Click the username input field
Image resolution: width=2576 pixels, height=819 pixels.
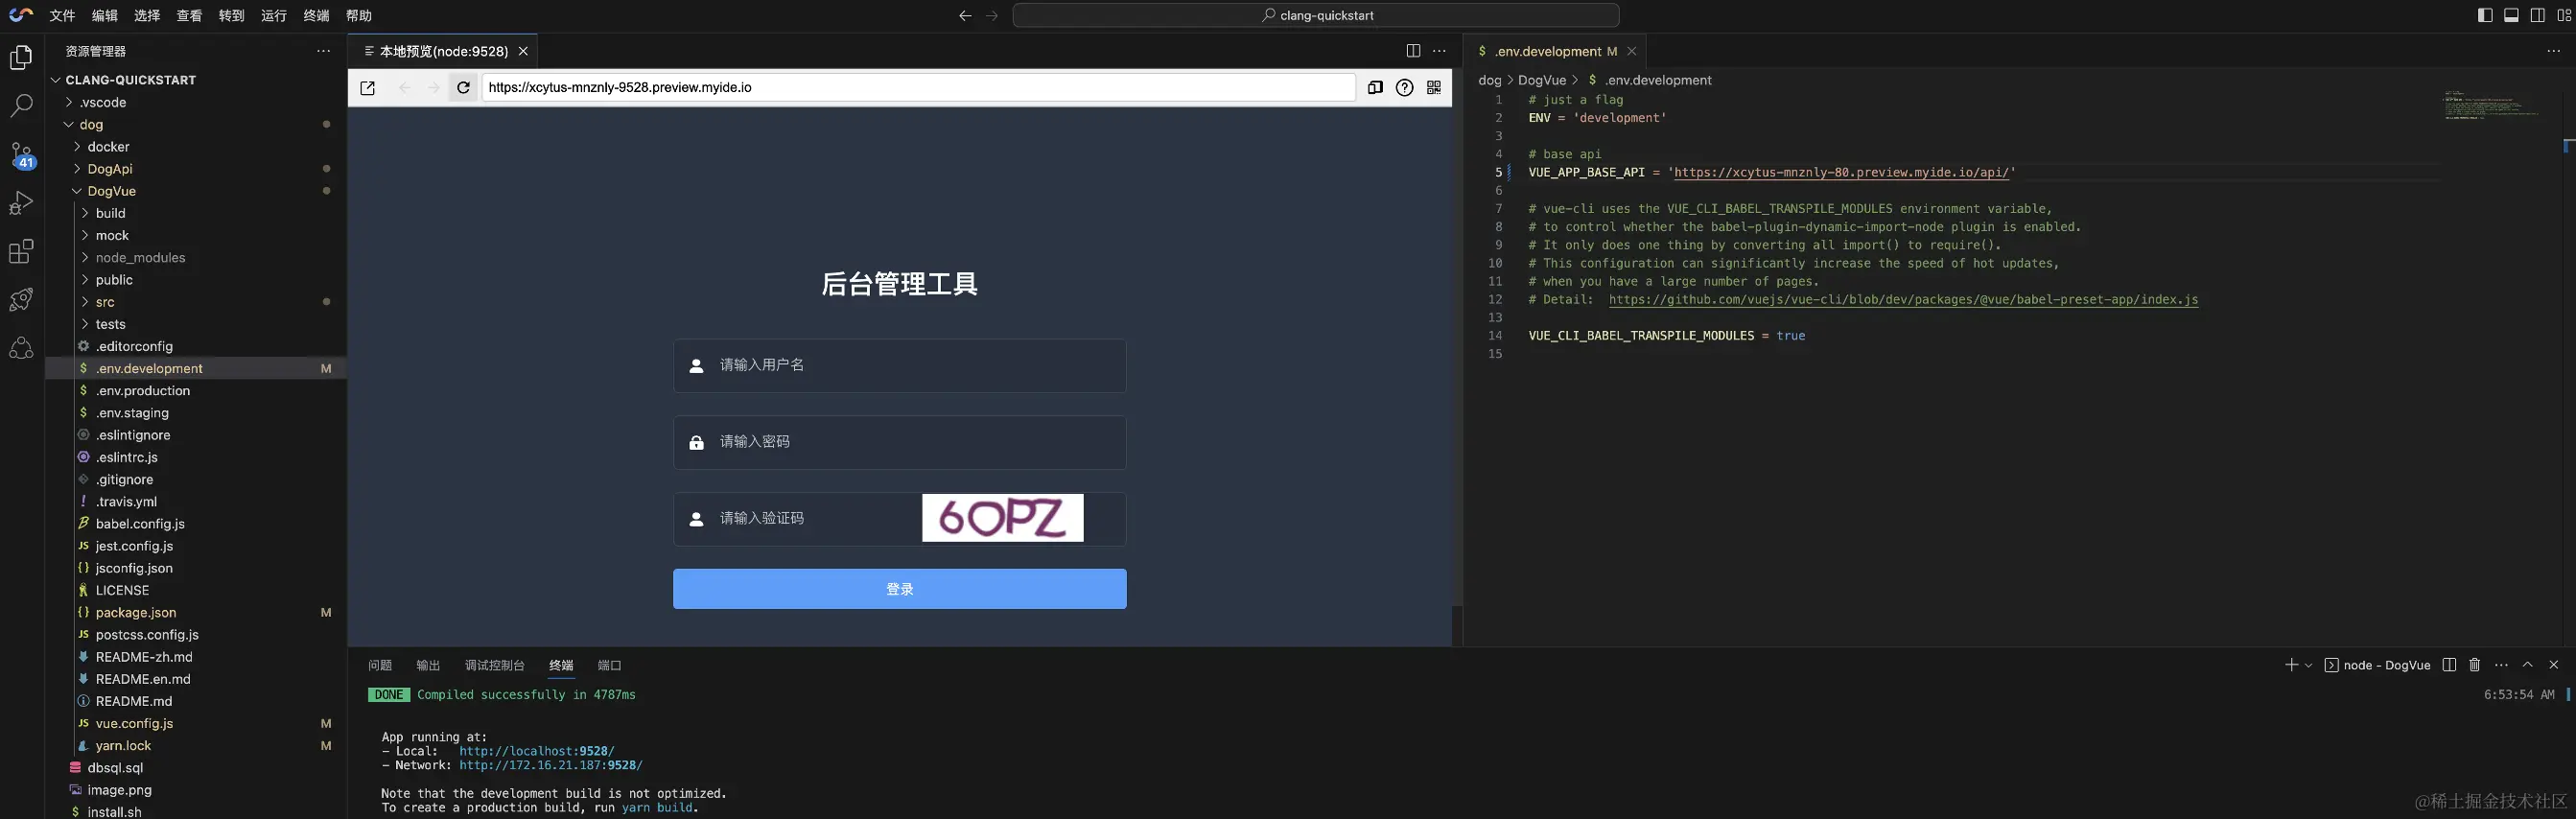[x=899, y=365]
